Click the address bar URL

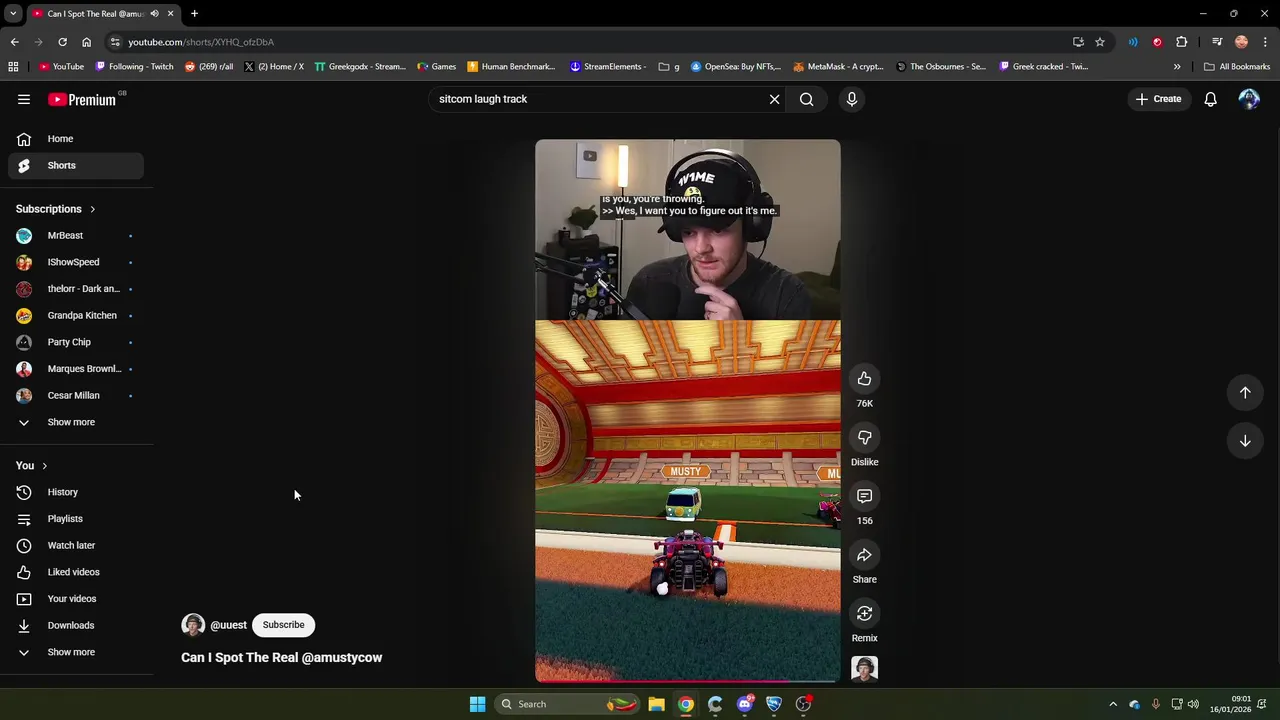click(x=201, y=42)
